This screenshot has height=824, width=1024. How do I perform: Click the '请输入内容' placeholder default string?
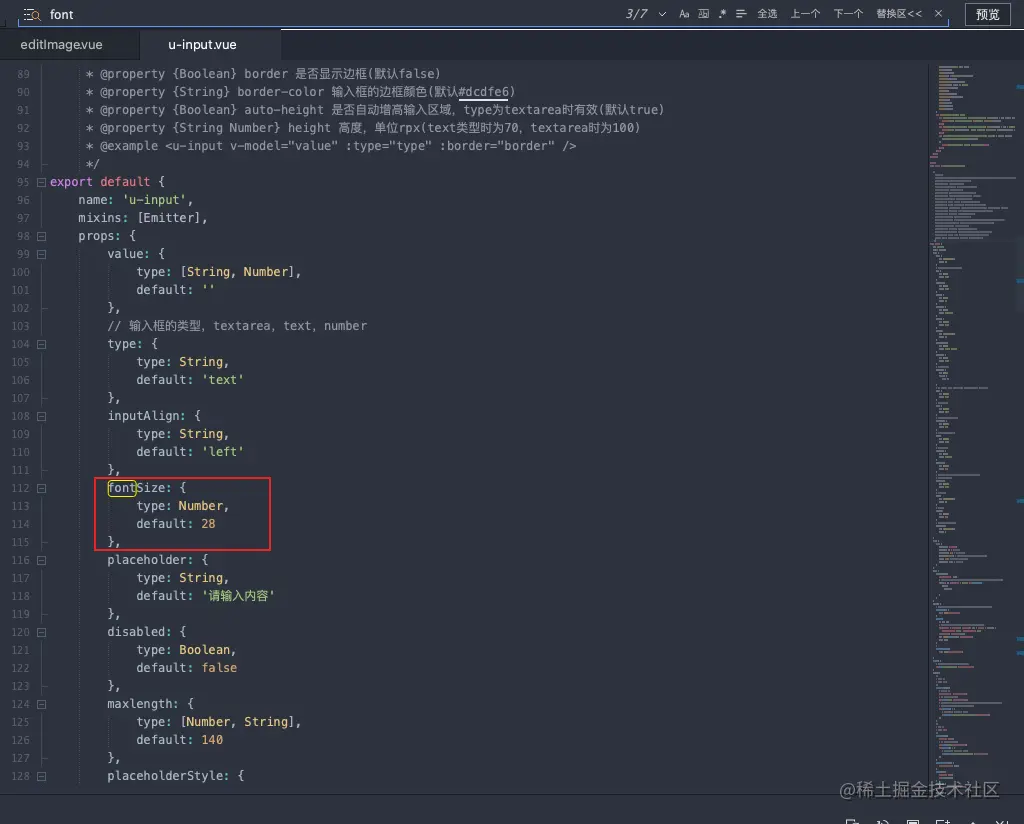tap(238, 596)
